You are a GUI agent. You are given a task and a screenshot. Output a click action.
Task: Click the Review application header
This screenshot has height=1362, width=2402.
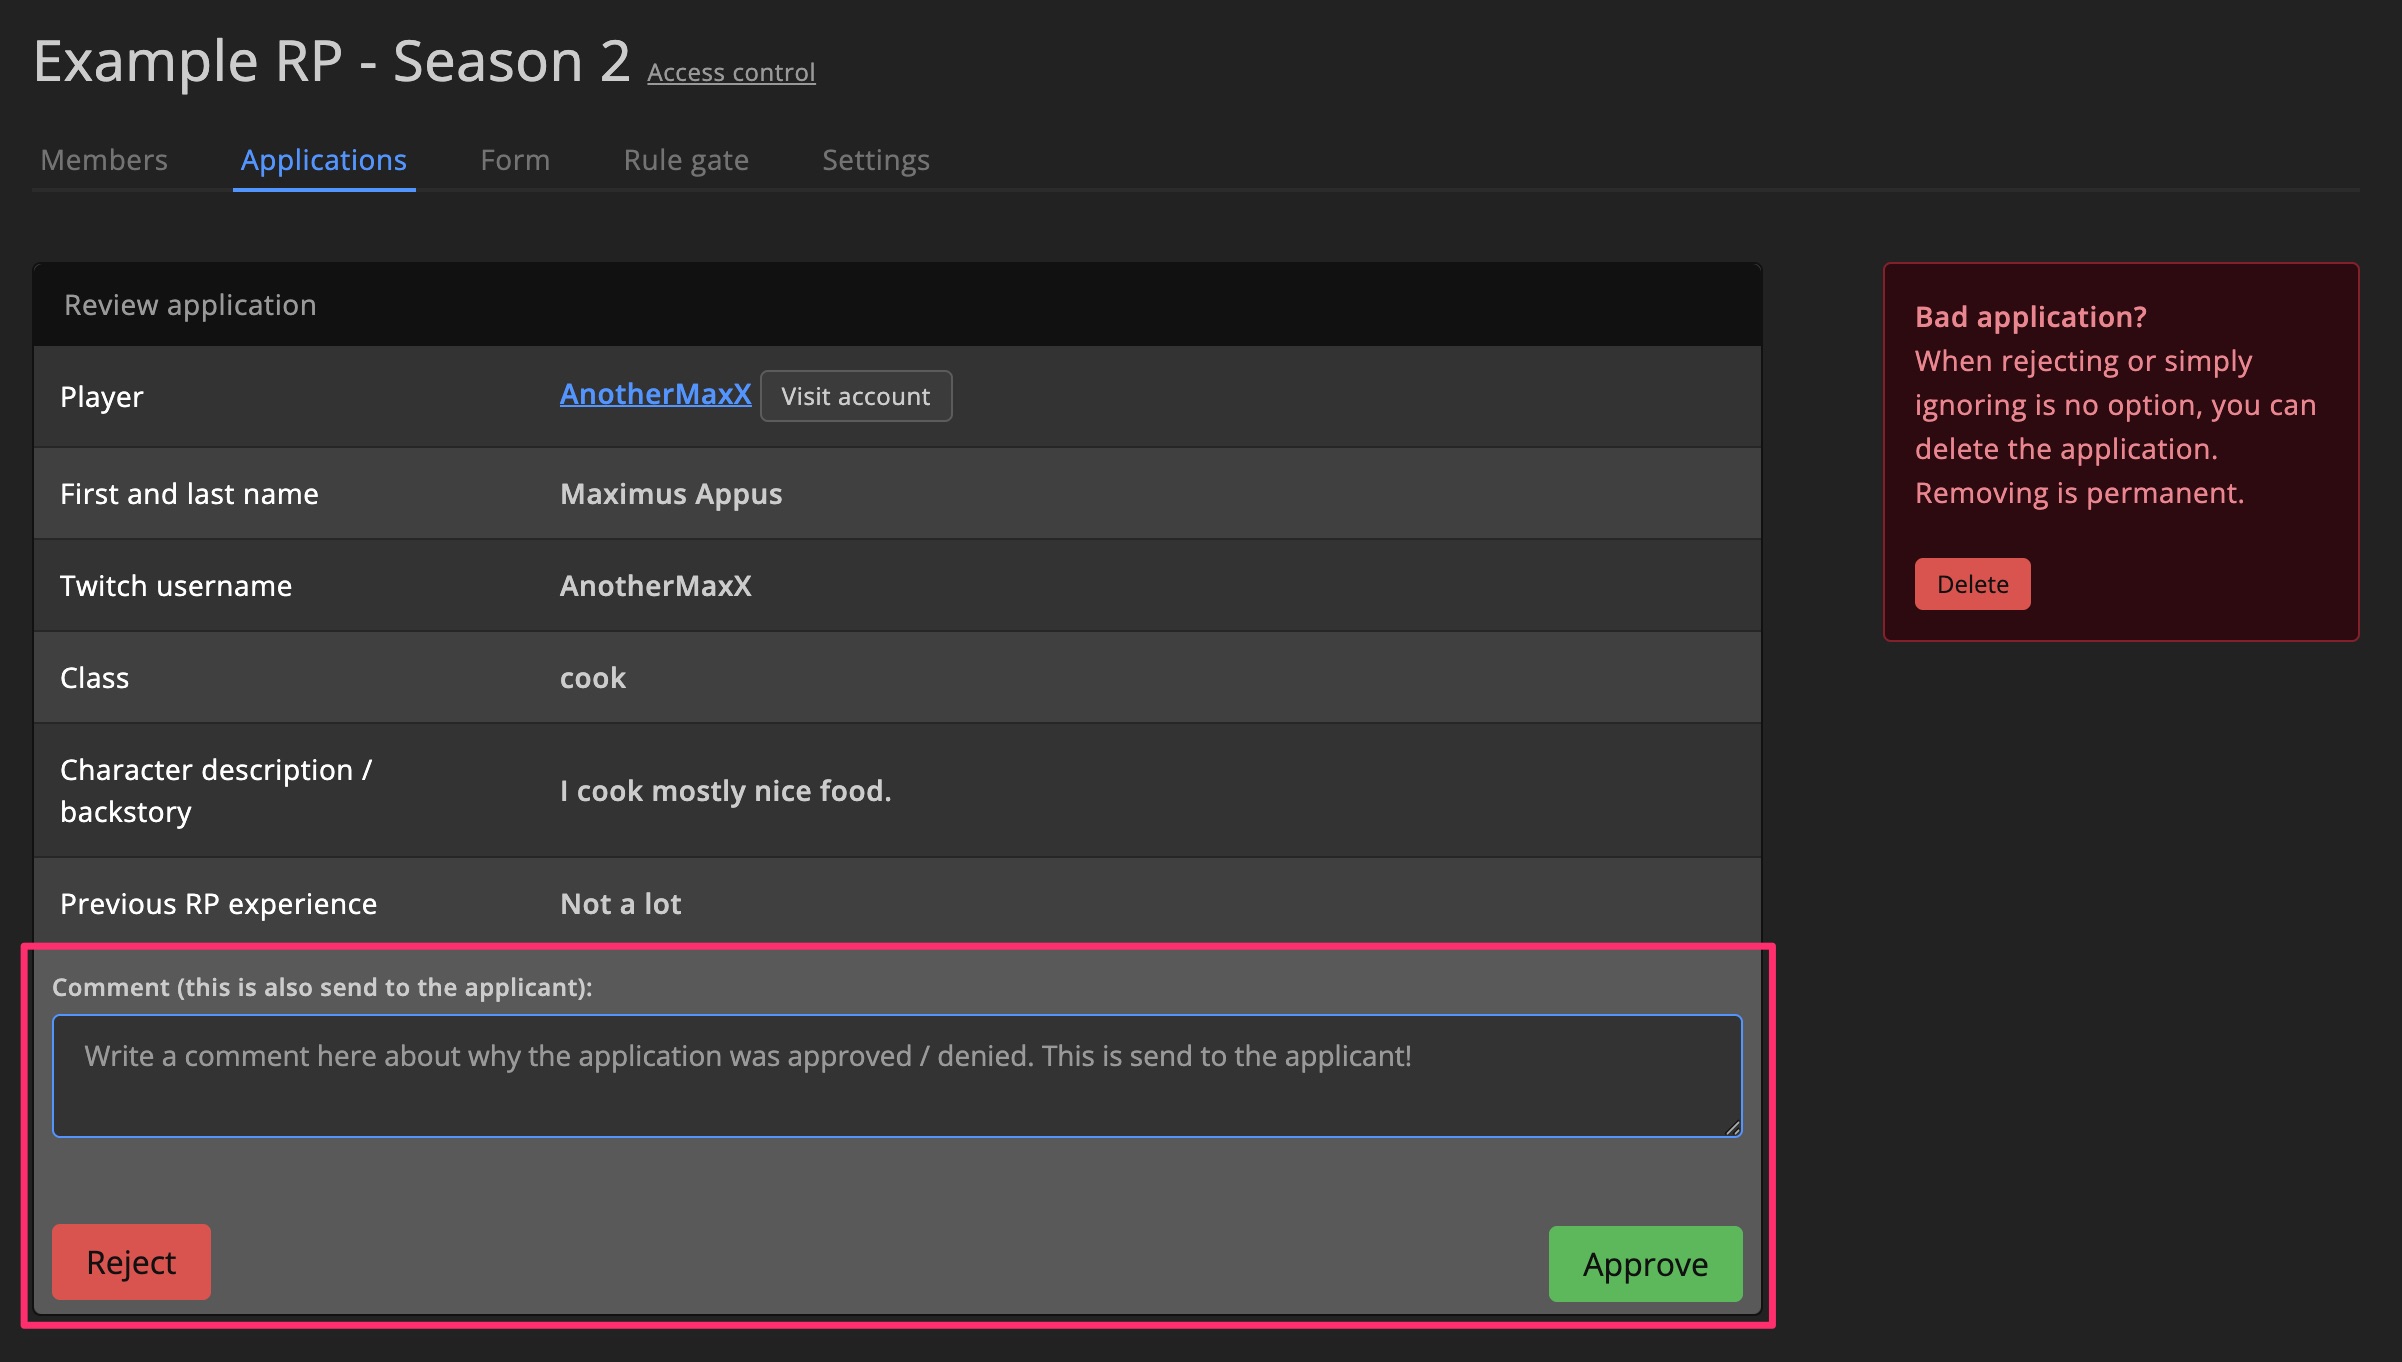pyautogui.click(x=190, y=305)
